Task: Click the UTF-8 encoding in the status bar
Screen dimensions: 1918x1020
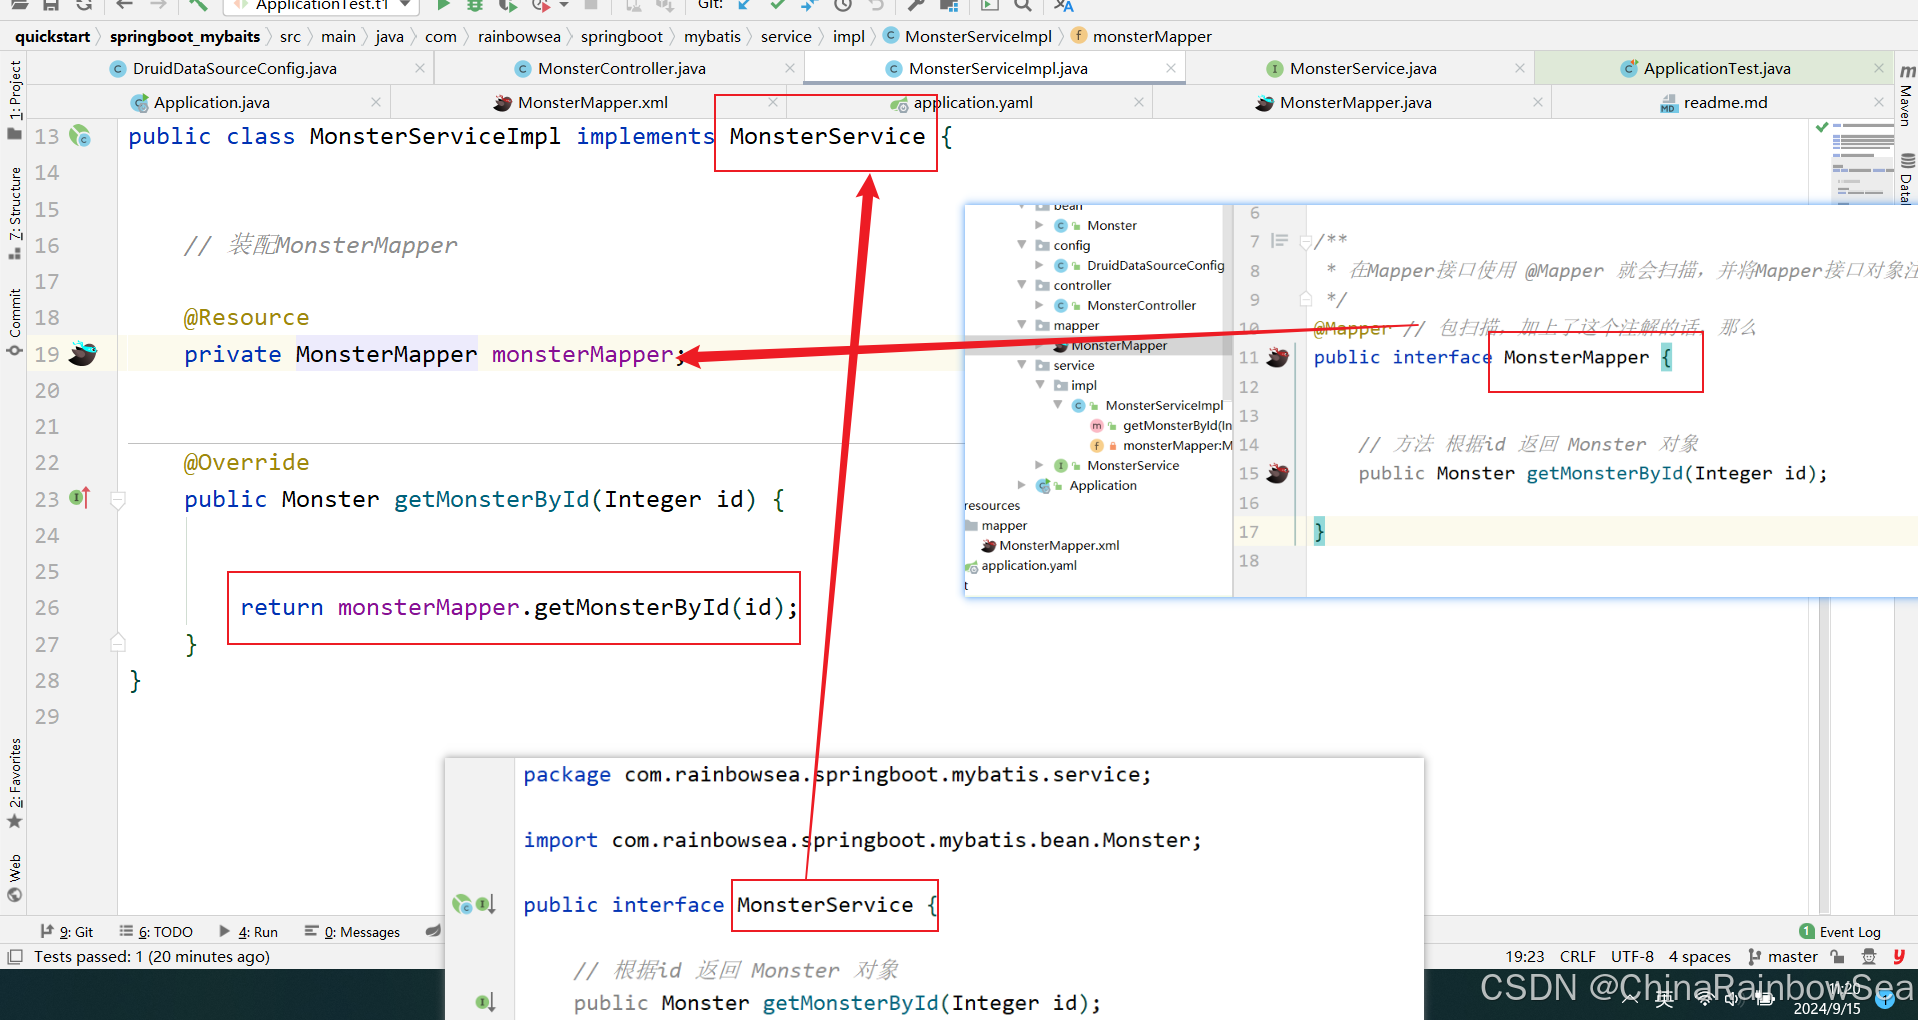Action: point(1632,957)
